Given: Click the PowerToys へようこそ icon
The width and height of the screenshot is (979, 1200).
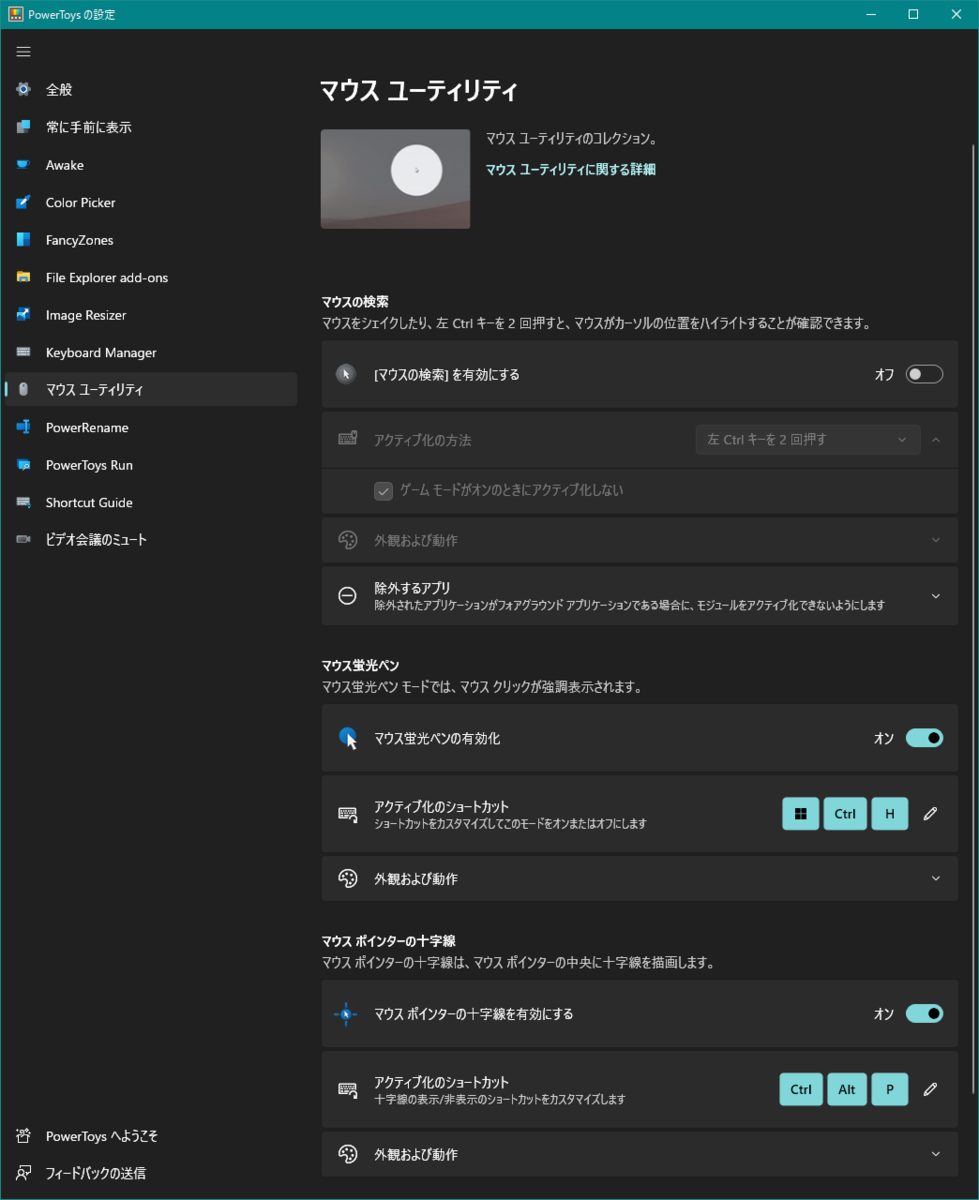Looking at the screenshot, I should (x=24, y=1136).
